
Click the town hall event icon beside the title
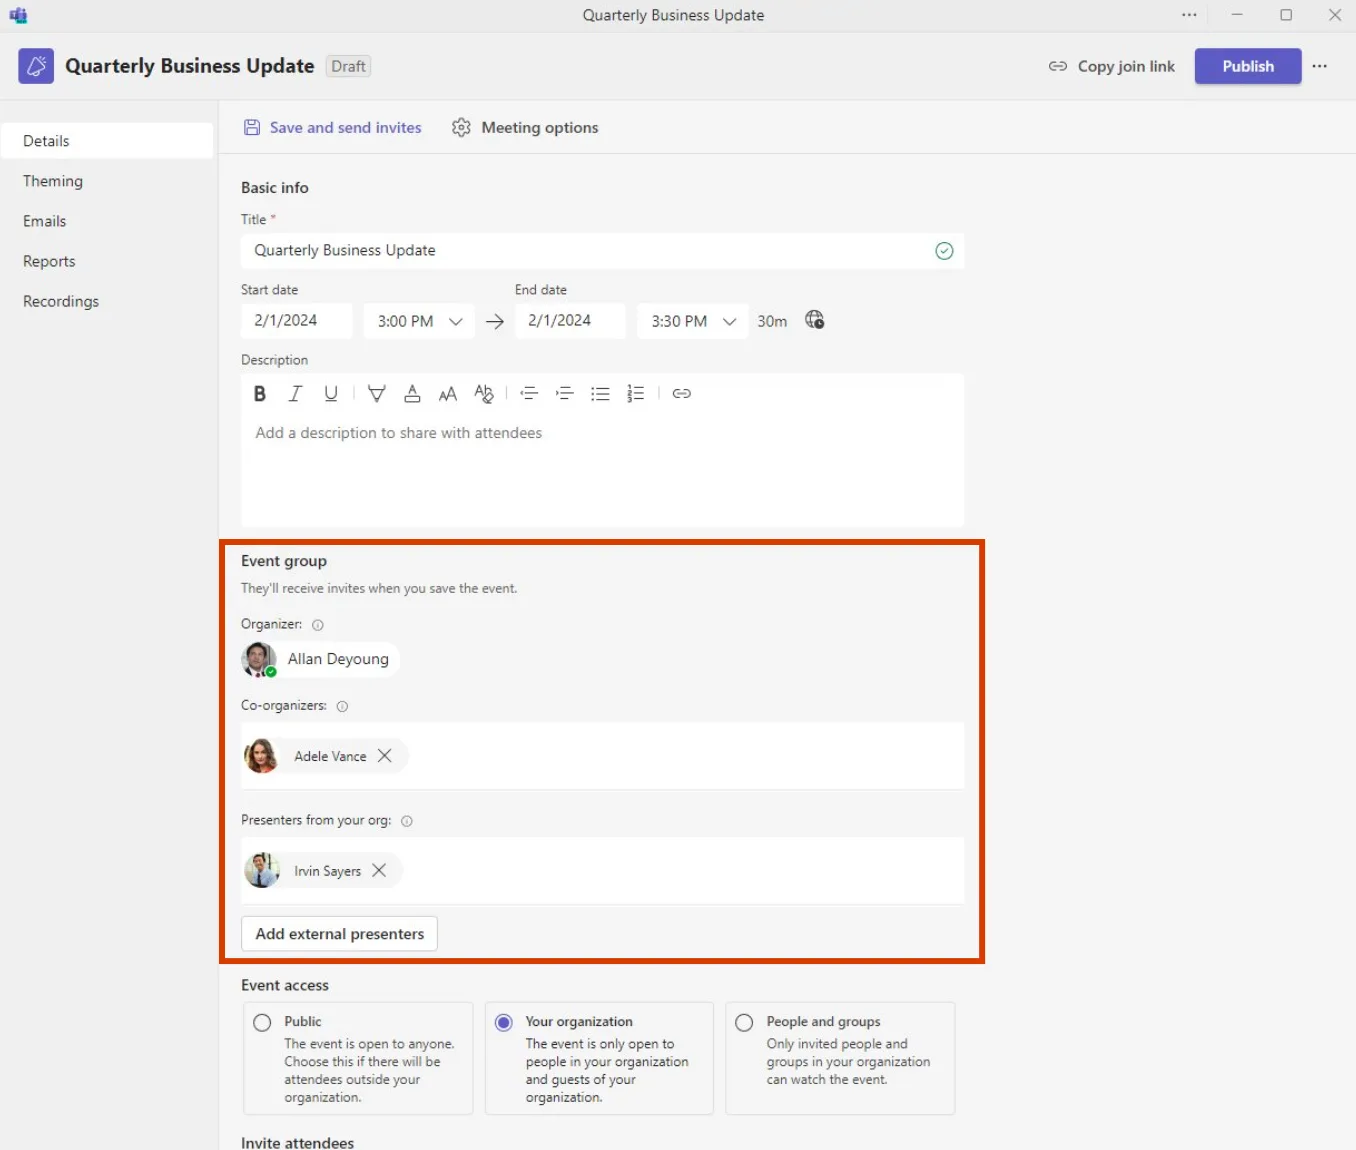pyautogui.click(x=36, y=66)
